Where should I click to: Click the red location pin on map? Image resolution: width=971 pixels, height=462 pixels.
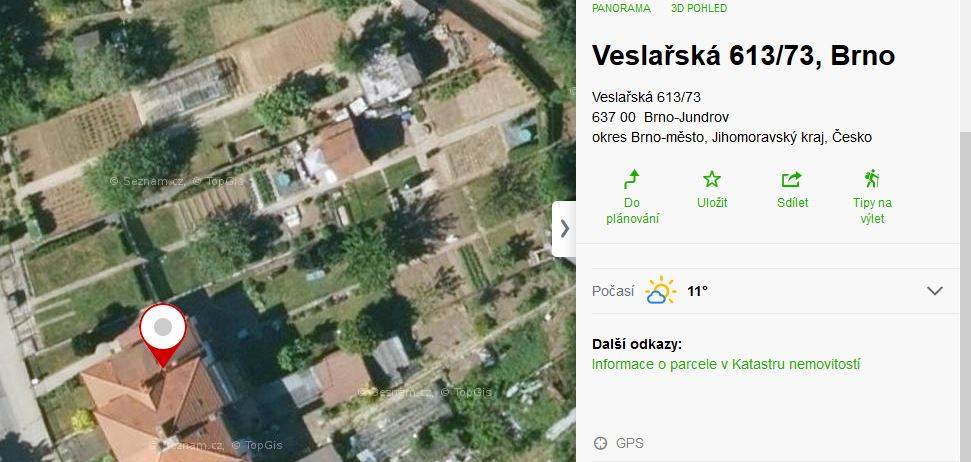point(163,334)
